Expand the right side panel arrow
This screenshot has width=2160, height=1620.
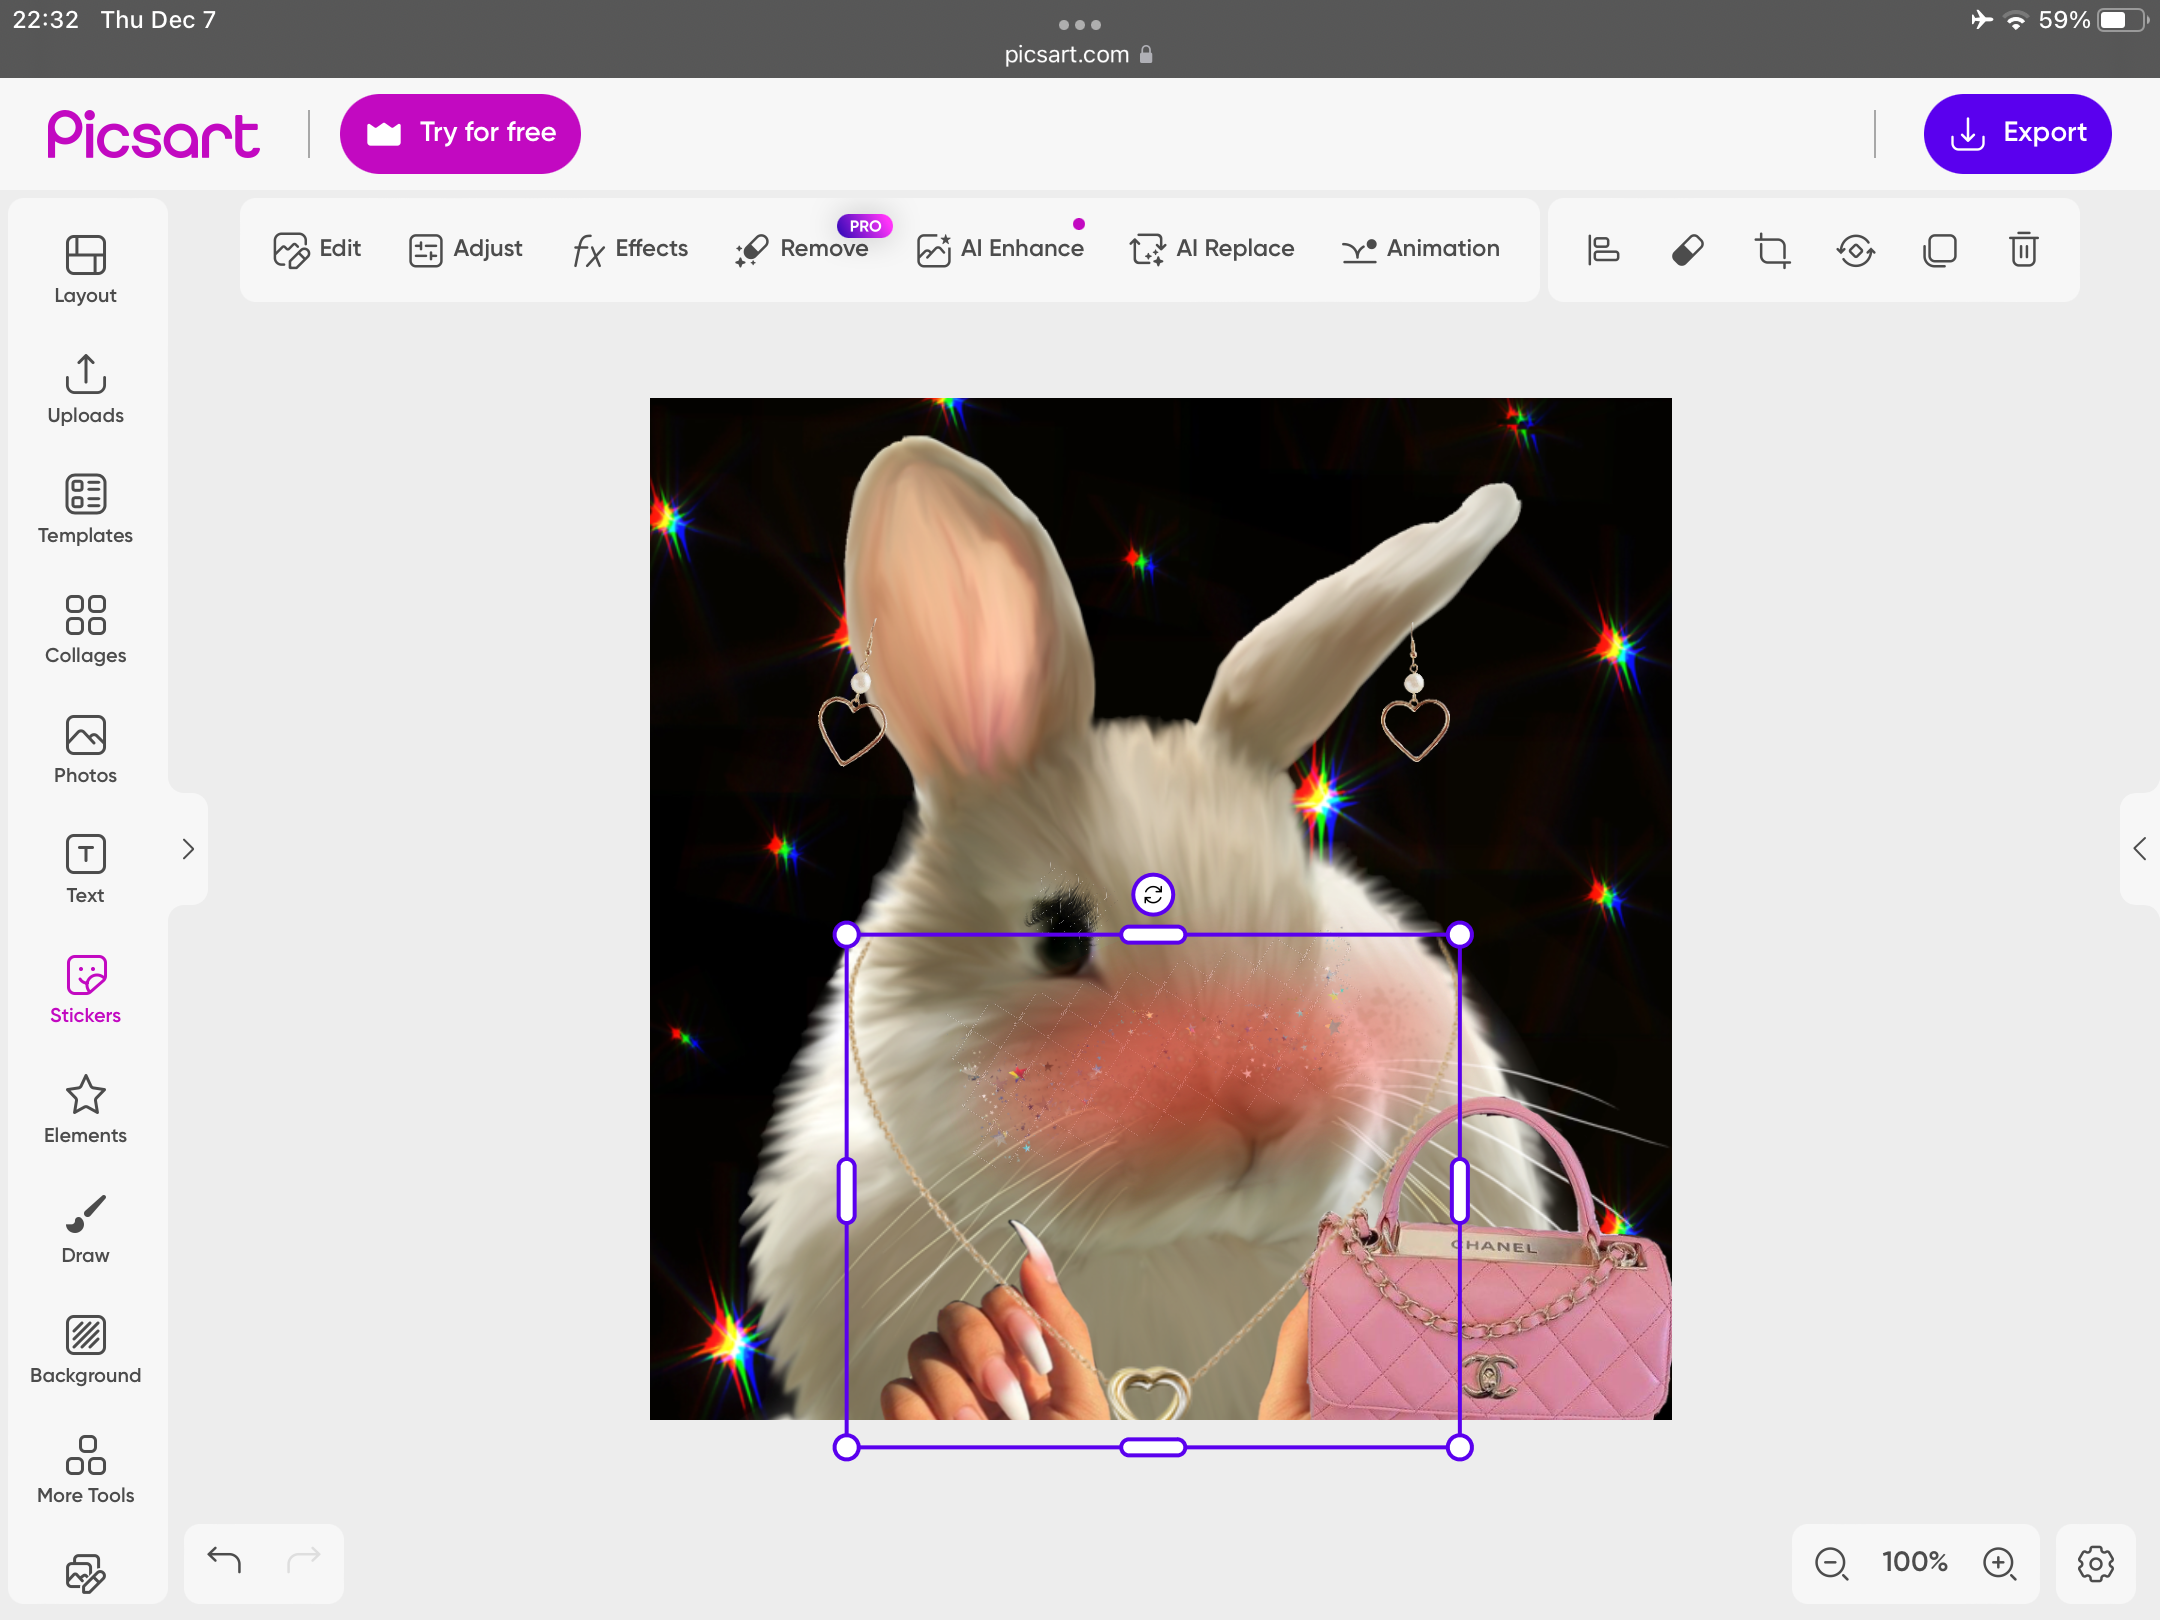click(2140, 849)
